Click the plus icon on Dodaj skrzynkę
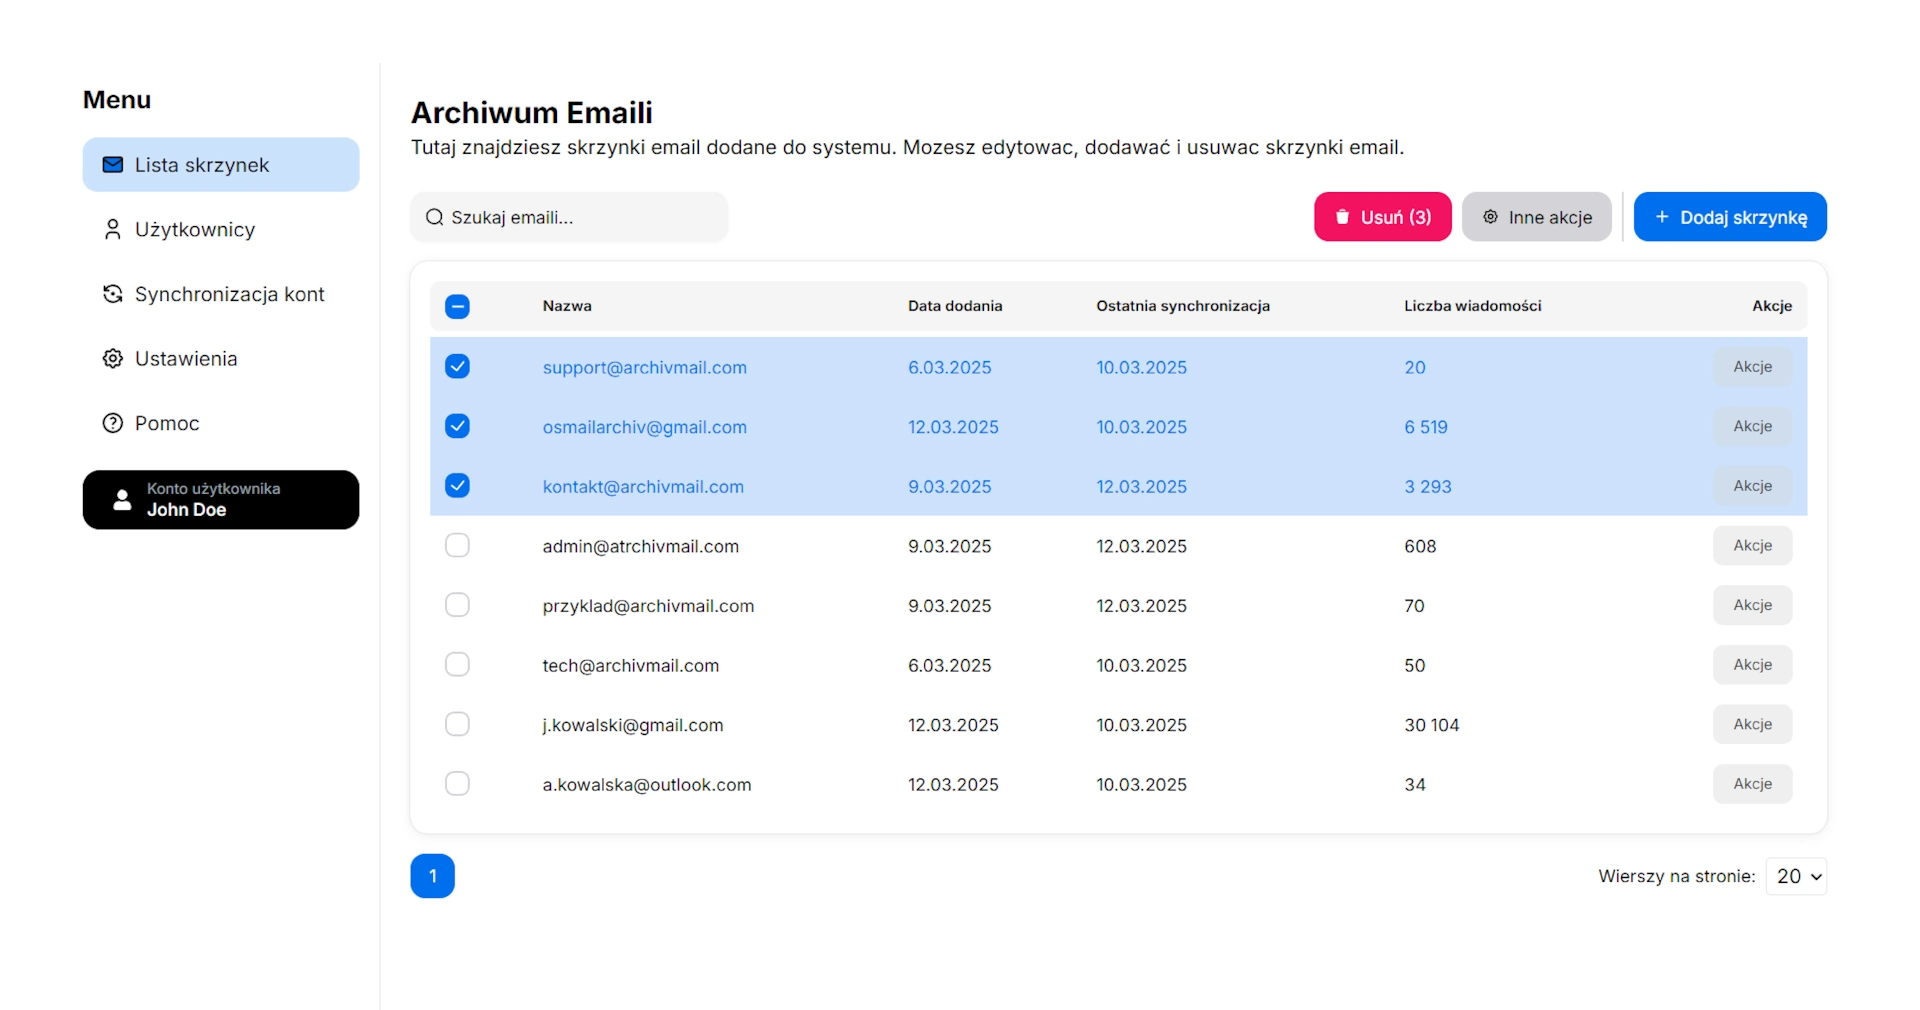 click(x=1662, y=217)
